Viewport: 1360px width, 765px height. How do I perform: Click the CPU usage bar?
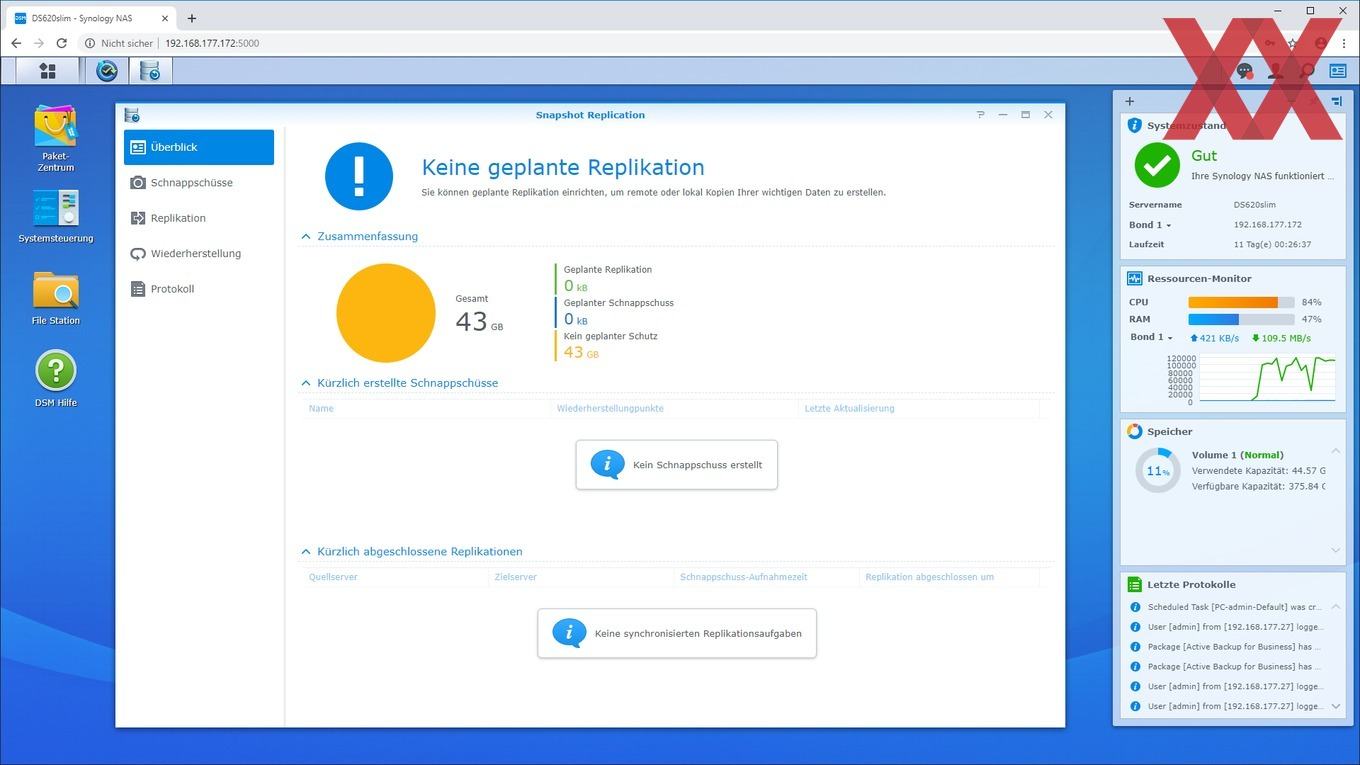(x=1241, y=302)
